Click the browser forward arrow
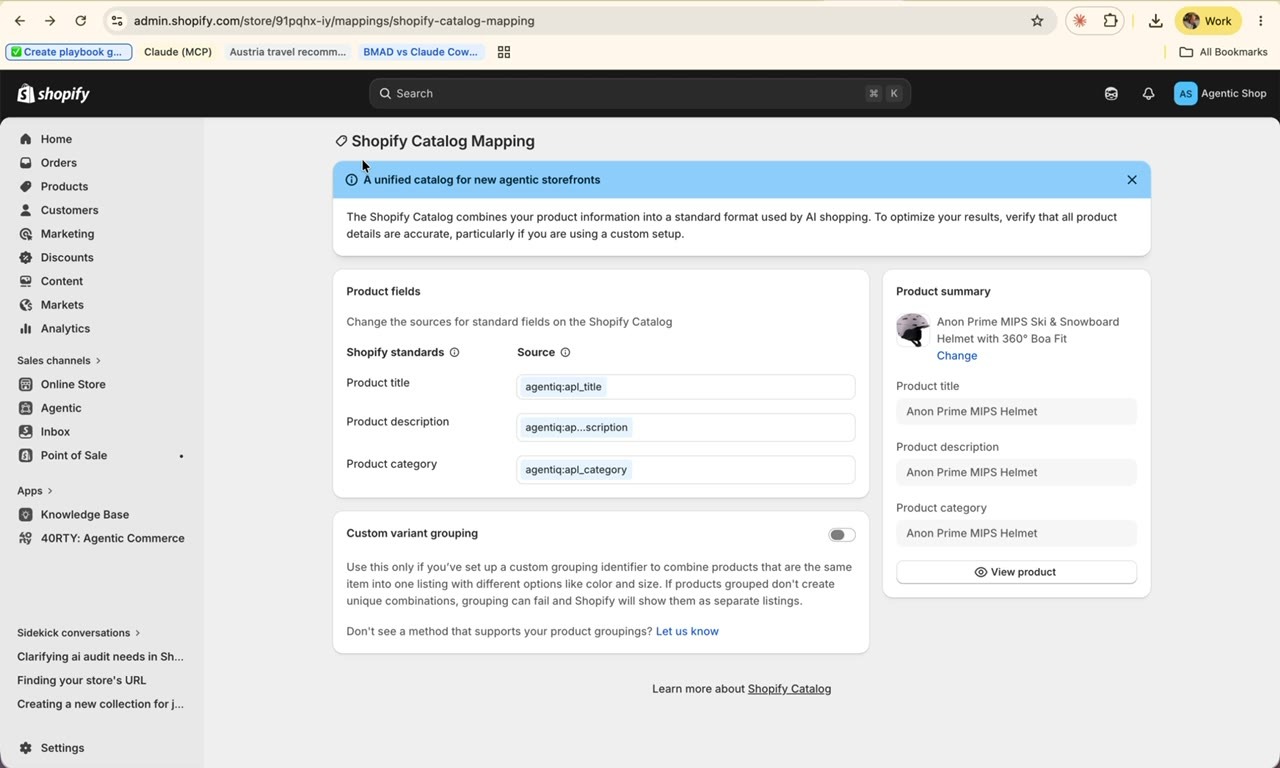This screenshot has height=768, width=1280. (50, 20)
